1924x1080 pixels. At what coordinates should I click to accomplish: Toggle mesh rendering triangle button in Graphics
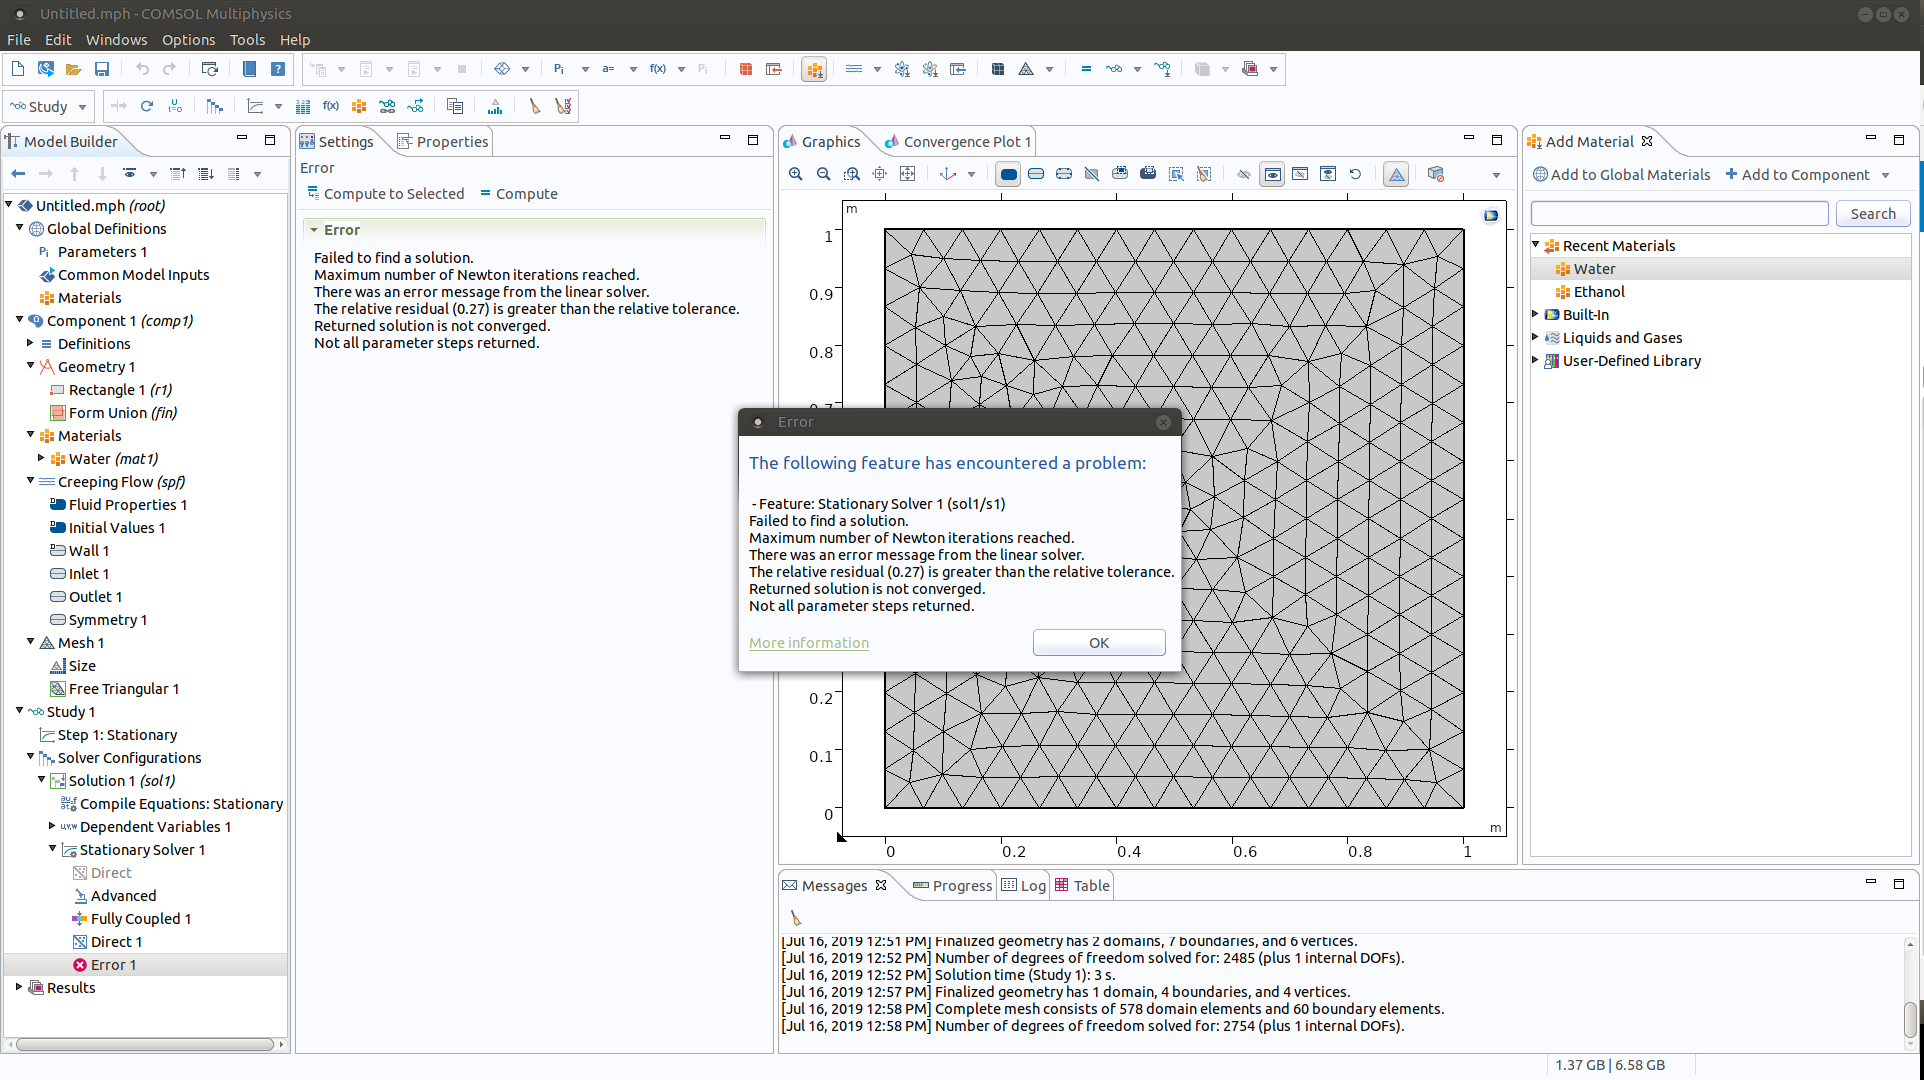pyautogui.click(x=1396, y=174)
